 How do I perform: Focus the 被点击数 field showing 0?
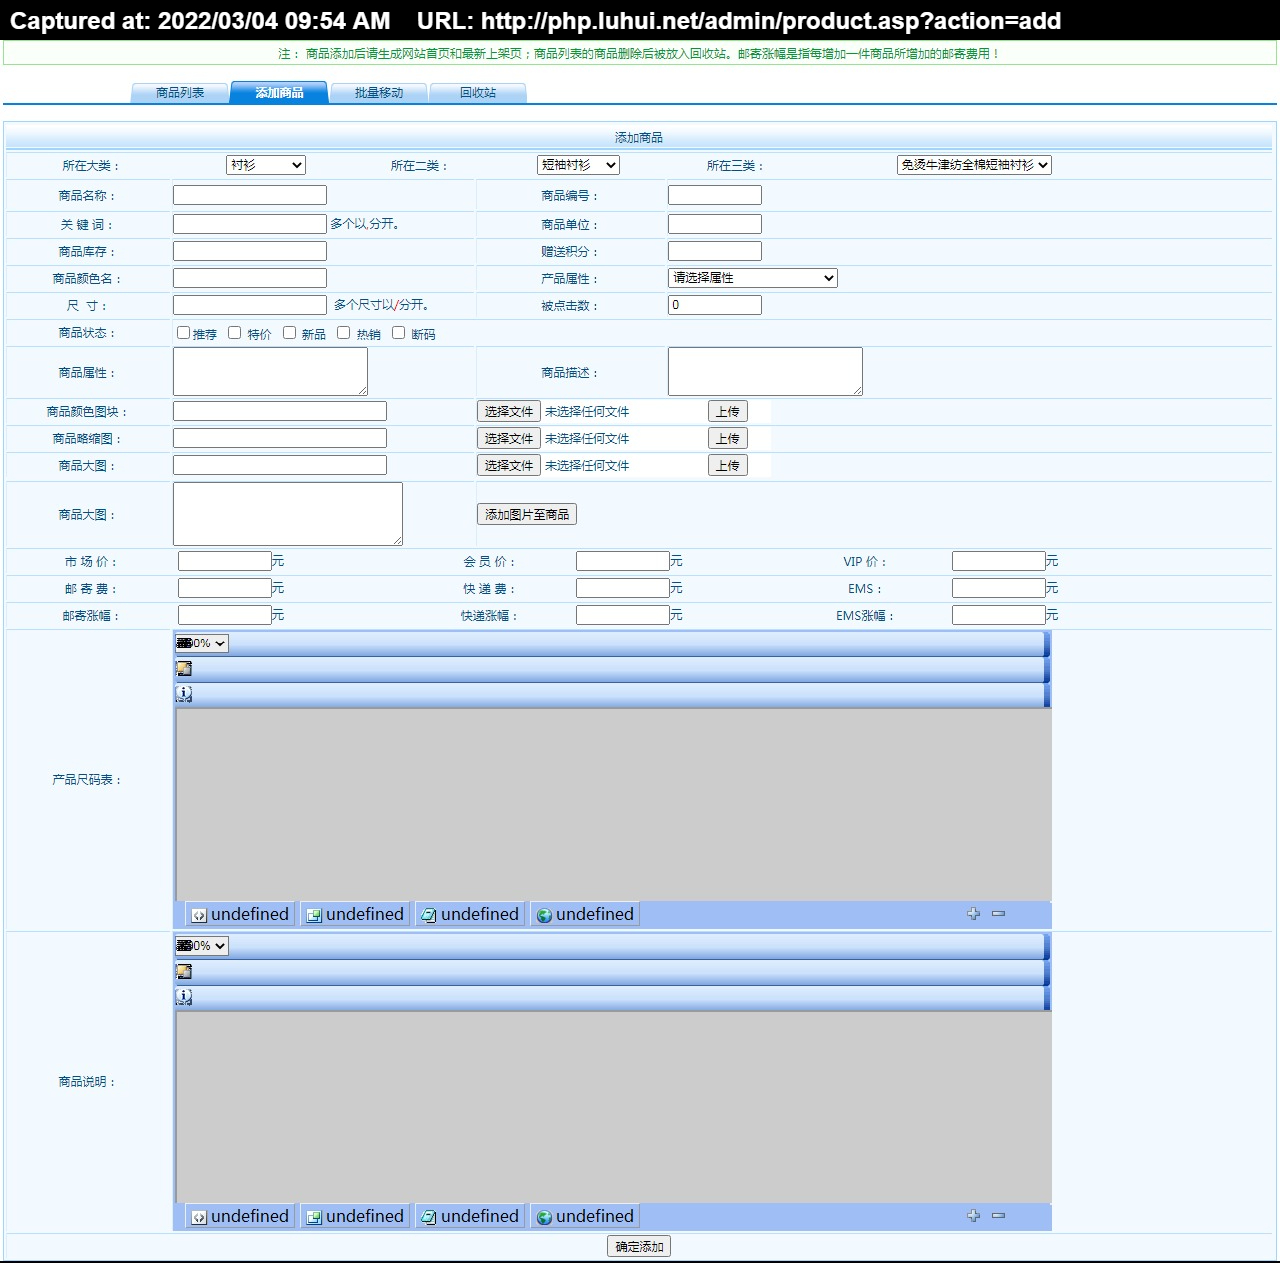pos(715,305)
